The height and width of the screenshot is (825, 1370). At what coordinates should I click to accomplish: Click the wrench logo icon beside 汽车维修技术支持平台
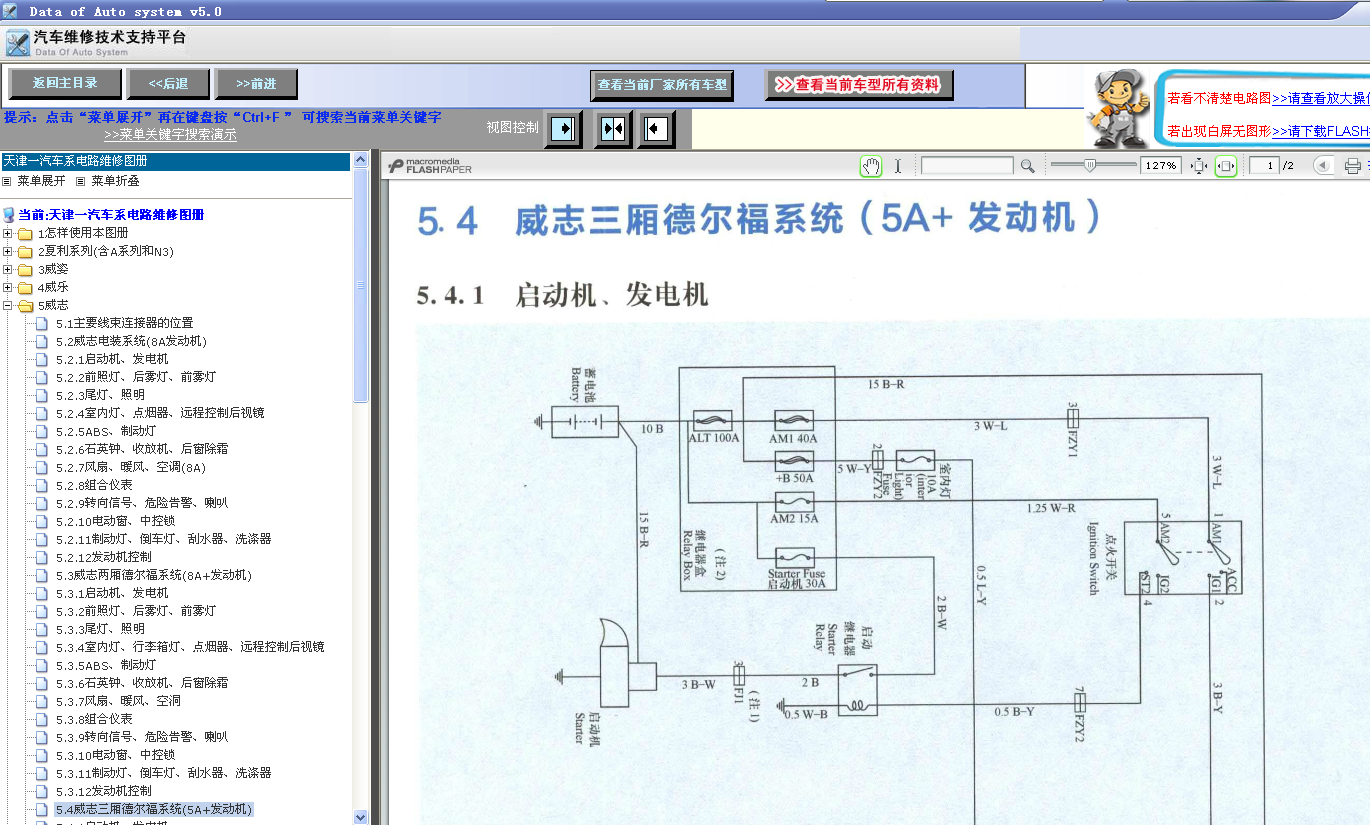tap(18, 43)
